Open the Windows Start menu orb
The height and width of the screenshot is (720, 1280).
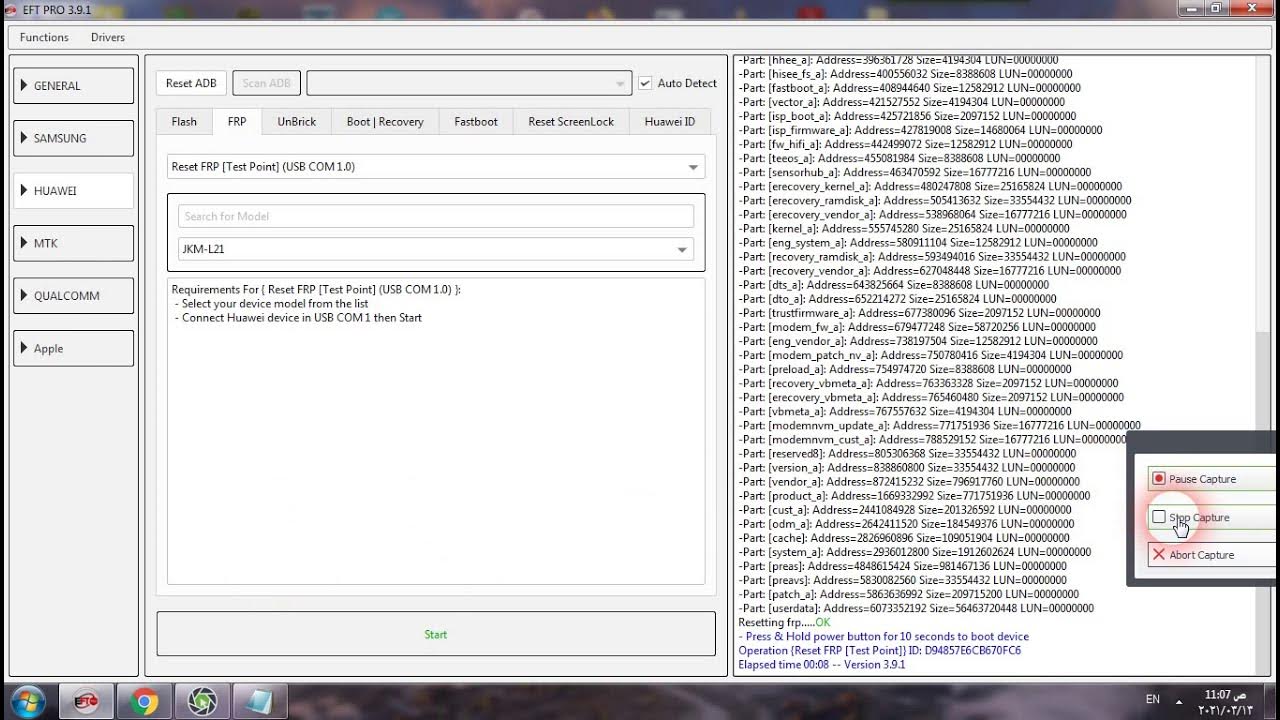(x=26, y=702)
